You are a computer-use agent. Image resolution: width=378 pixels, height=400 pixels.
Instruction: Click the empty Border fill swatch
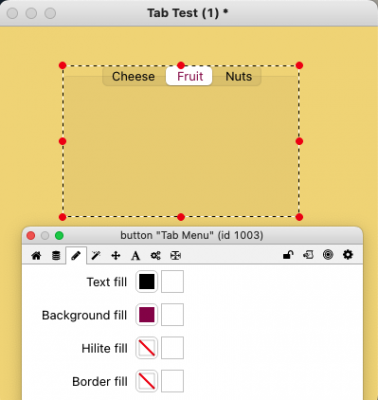[x=147, y=381]
